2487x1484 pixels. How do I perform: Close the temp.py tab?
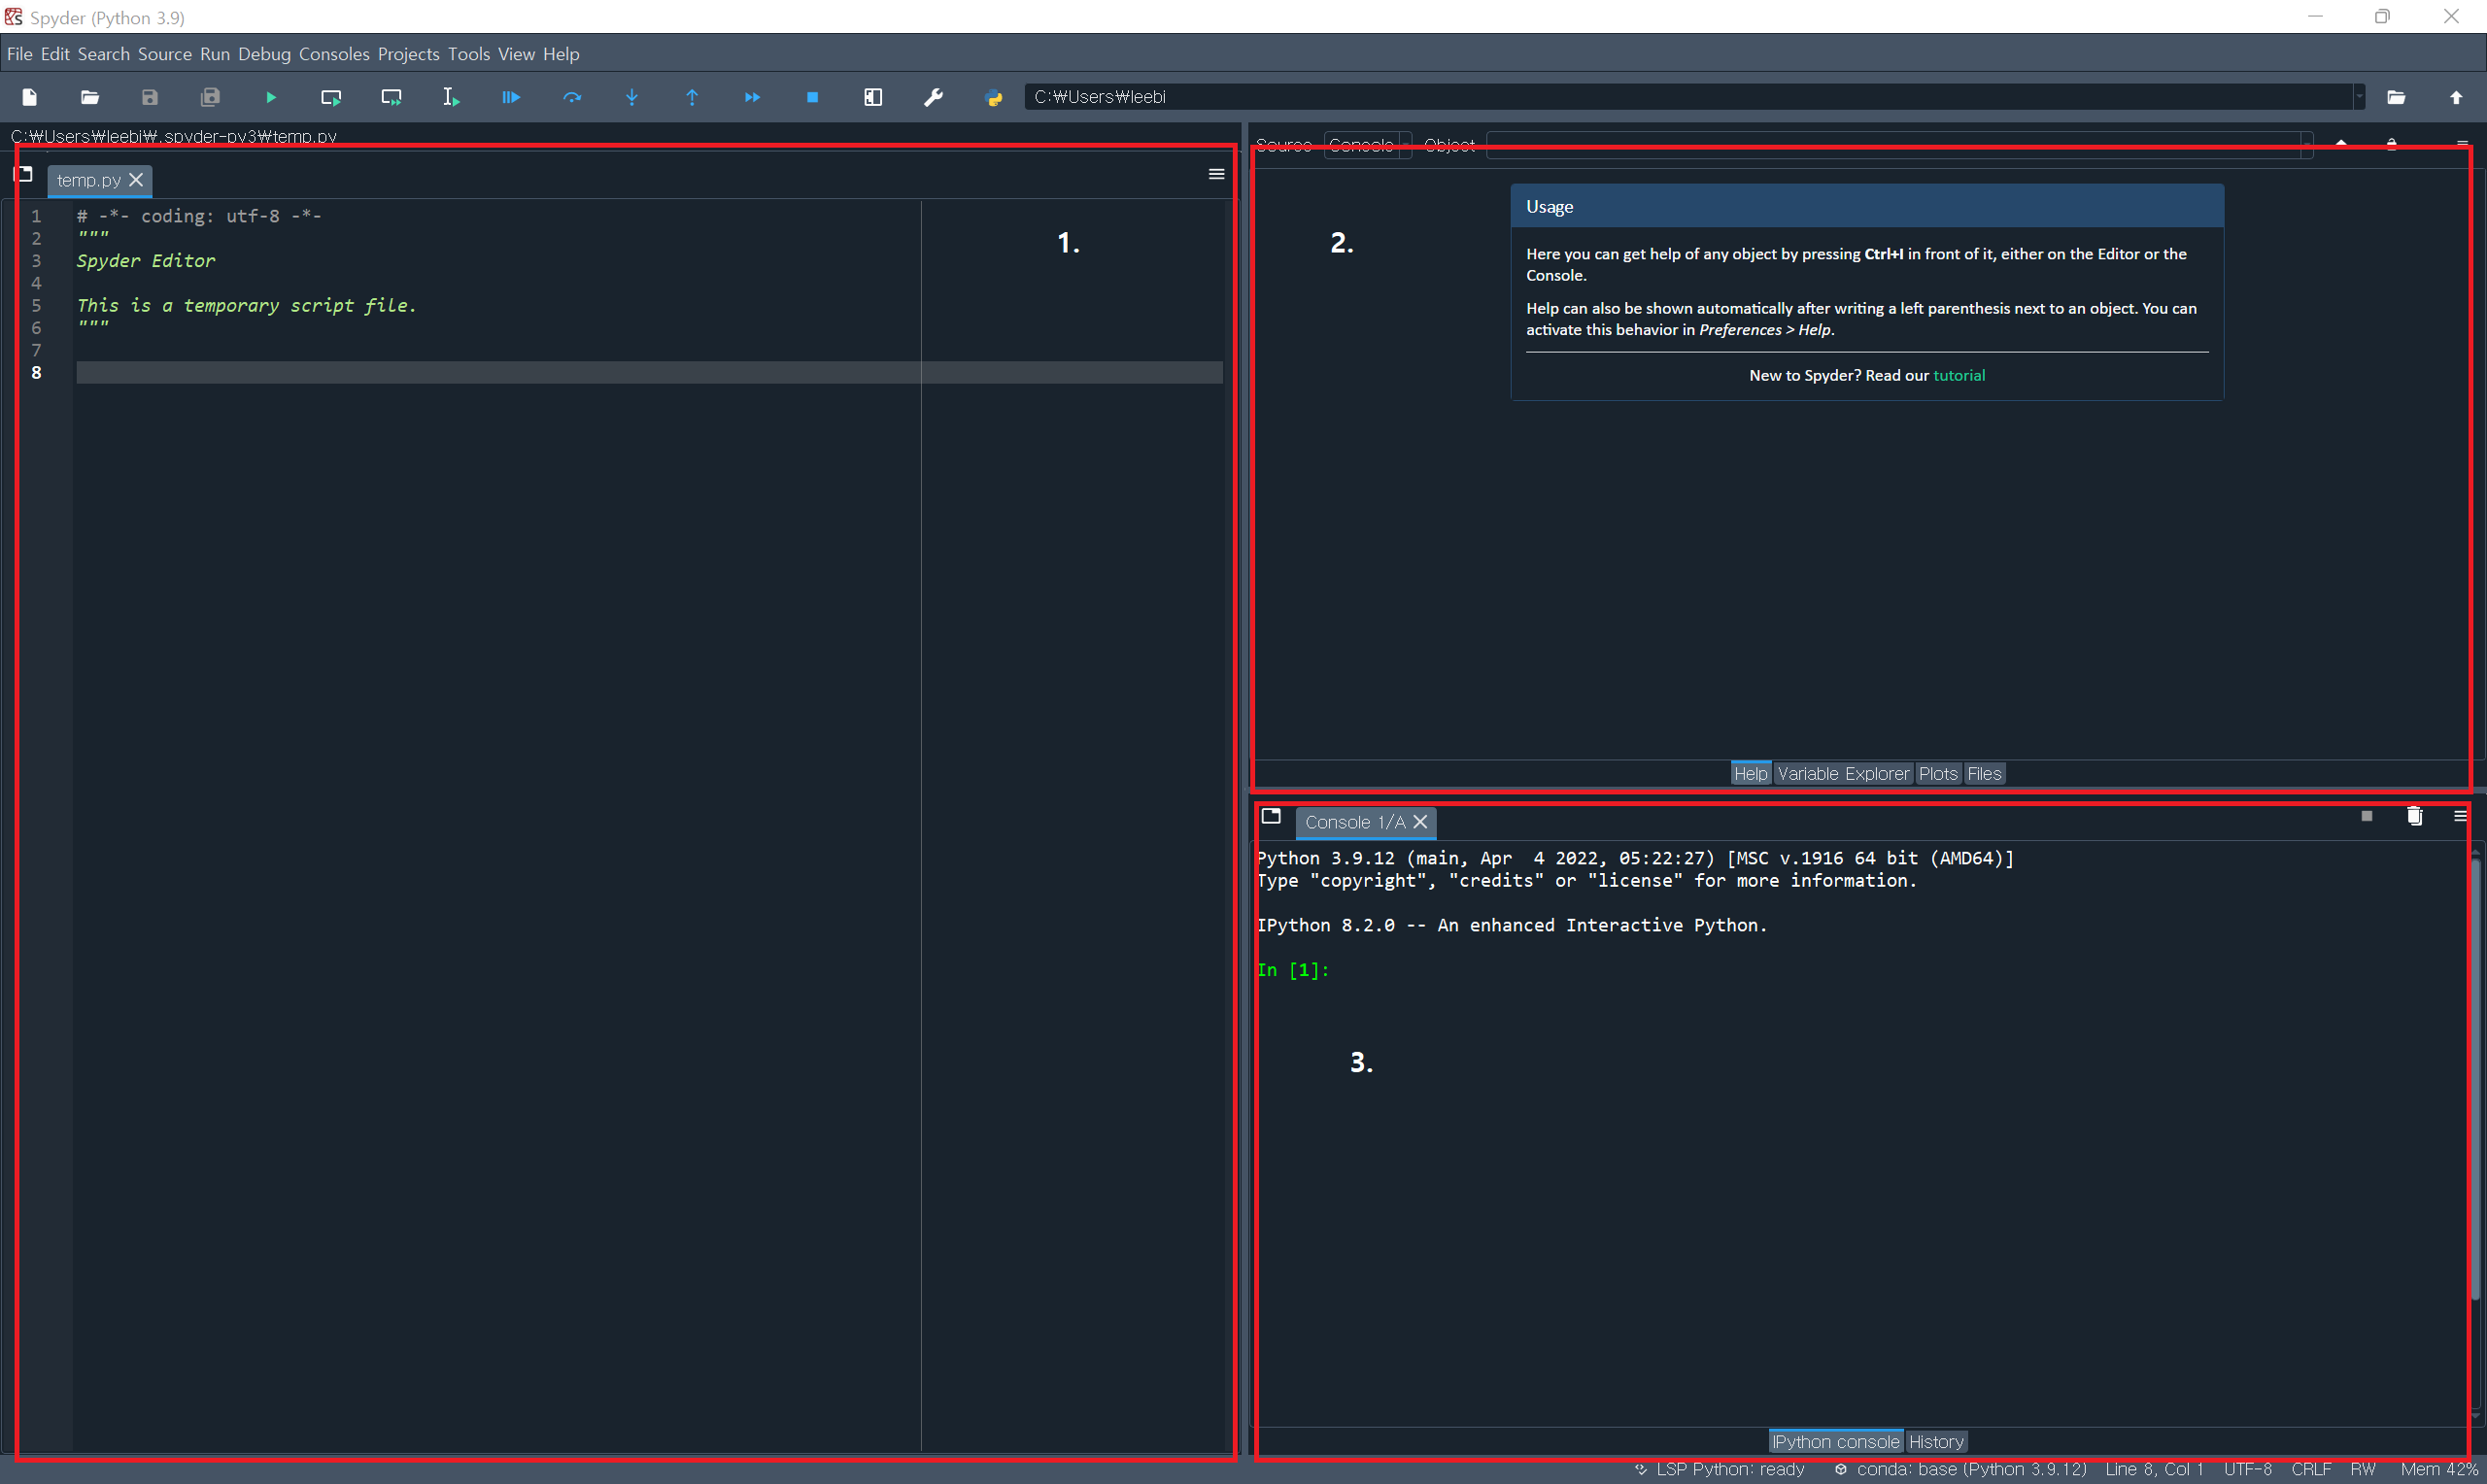[x=136, y=180]
